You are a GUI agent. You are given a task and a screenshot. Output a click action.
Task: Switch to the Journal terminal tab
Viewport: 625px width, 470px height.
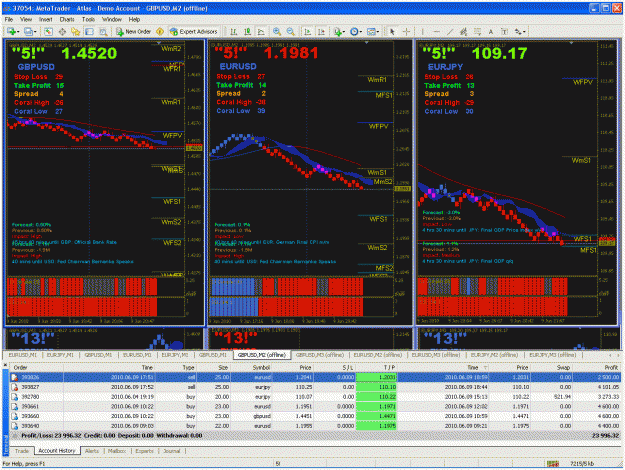171,451
